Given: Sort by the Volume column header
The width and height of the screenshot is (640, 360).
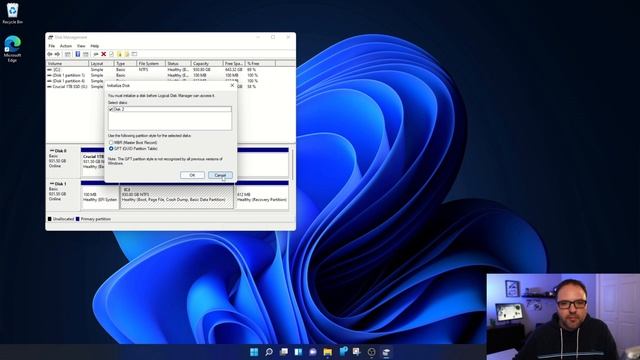Looking at the screenshot, I should (x=67, y=64).
